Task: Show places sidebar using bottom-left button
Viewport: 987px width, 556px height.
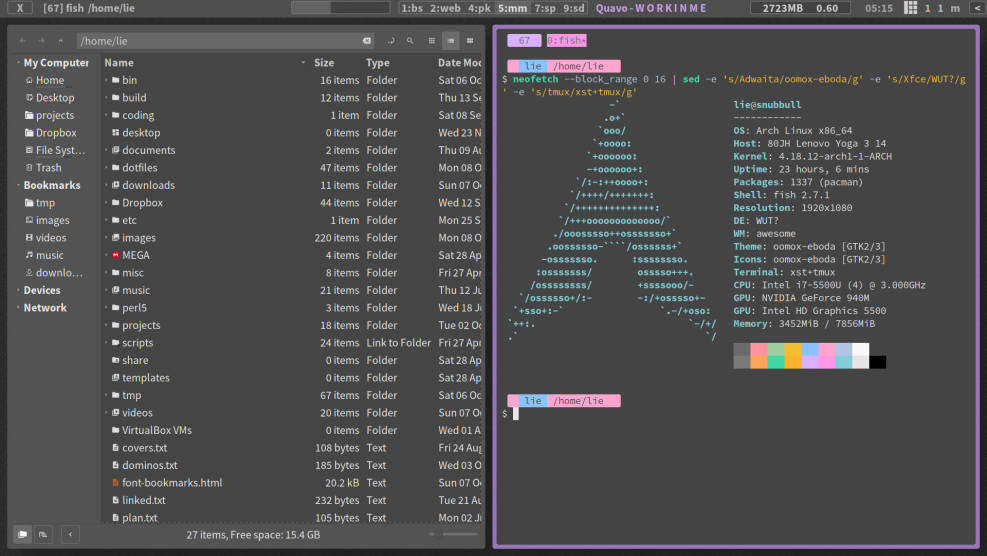Action: click(x=22, y=535)
